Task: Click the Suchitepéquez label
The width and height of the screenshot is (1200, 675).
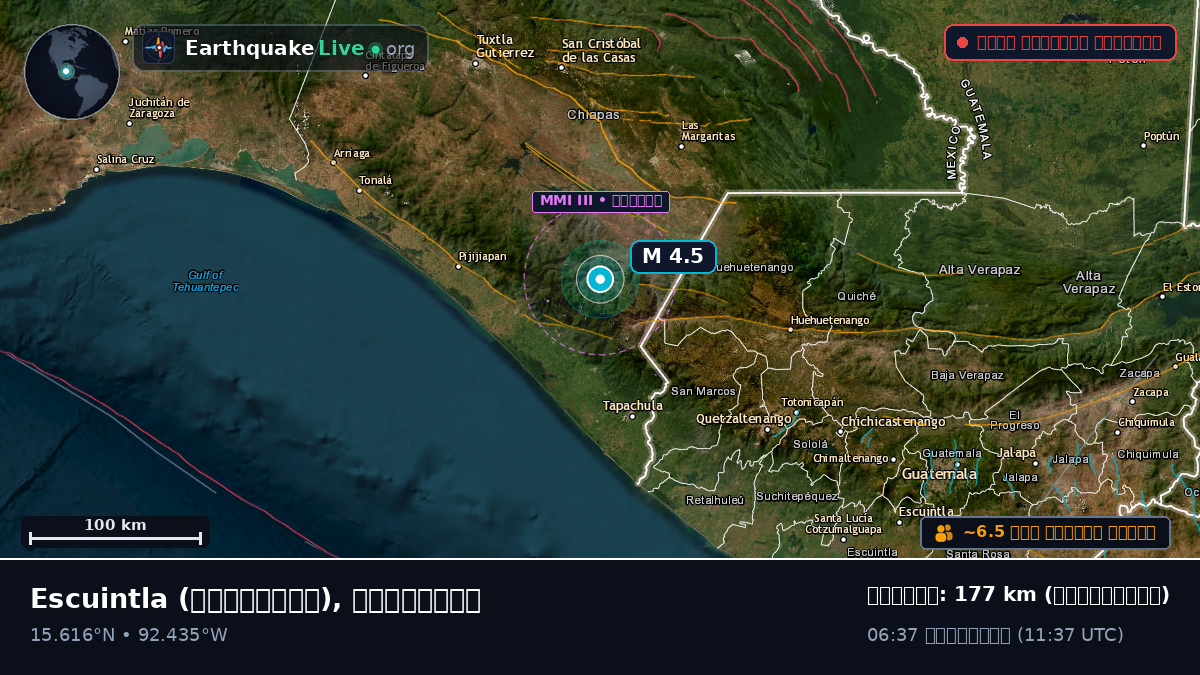Action: [797, 496]
